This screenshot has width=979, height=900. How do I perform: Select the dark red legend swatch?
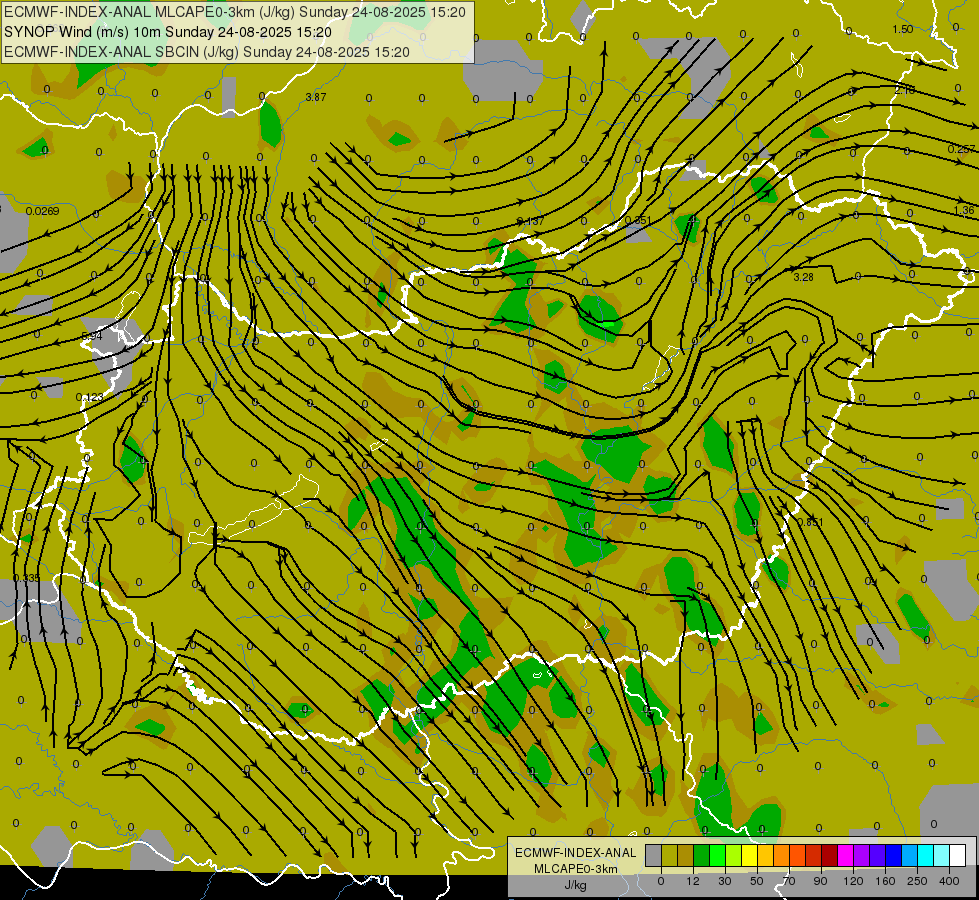coord(830,856)
